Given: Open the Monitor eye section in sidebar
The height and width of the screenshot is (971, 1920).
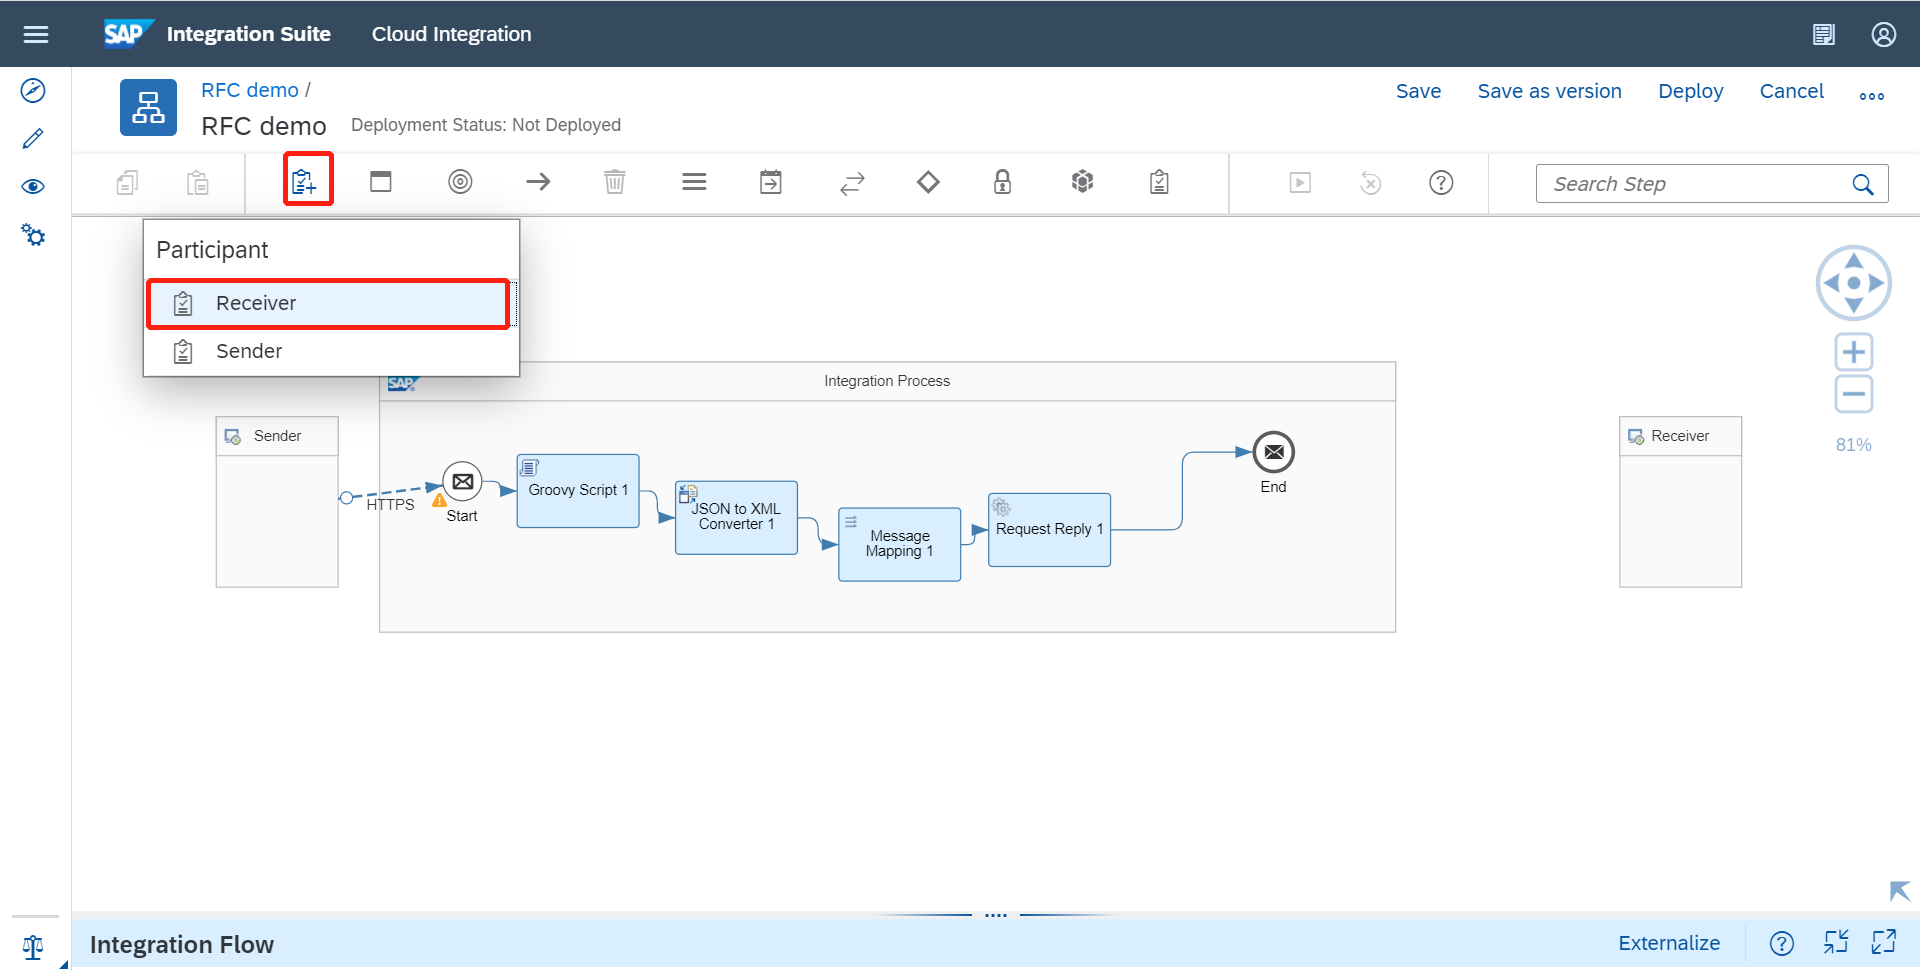Looking at the screenshot, I should [33, 186].
